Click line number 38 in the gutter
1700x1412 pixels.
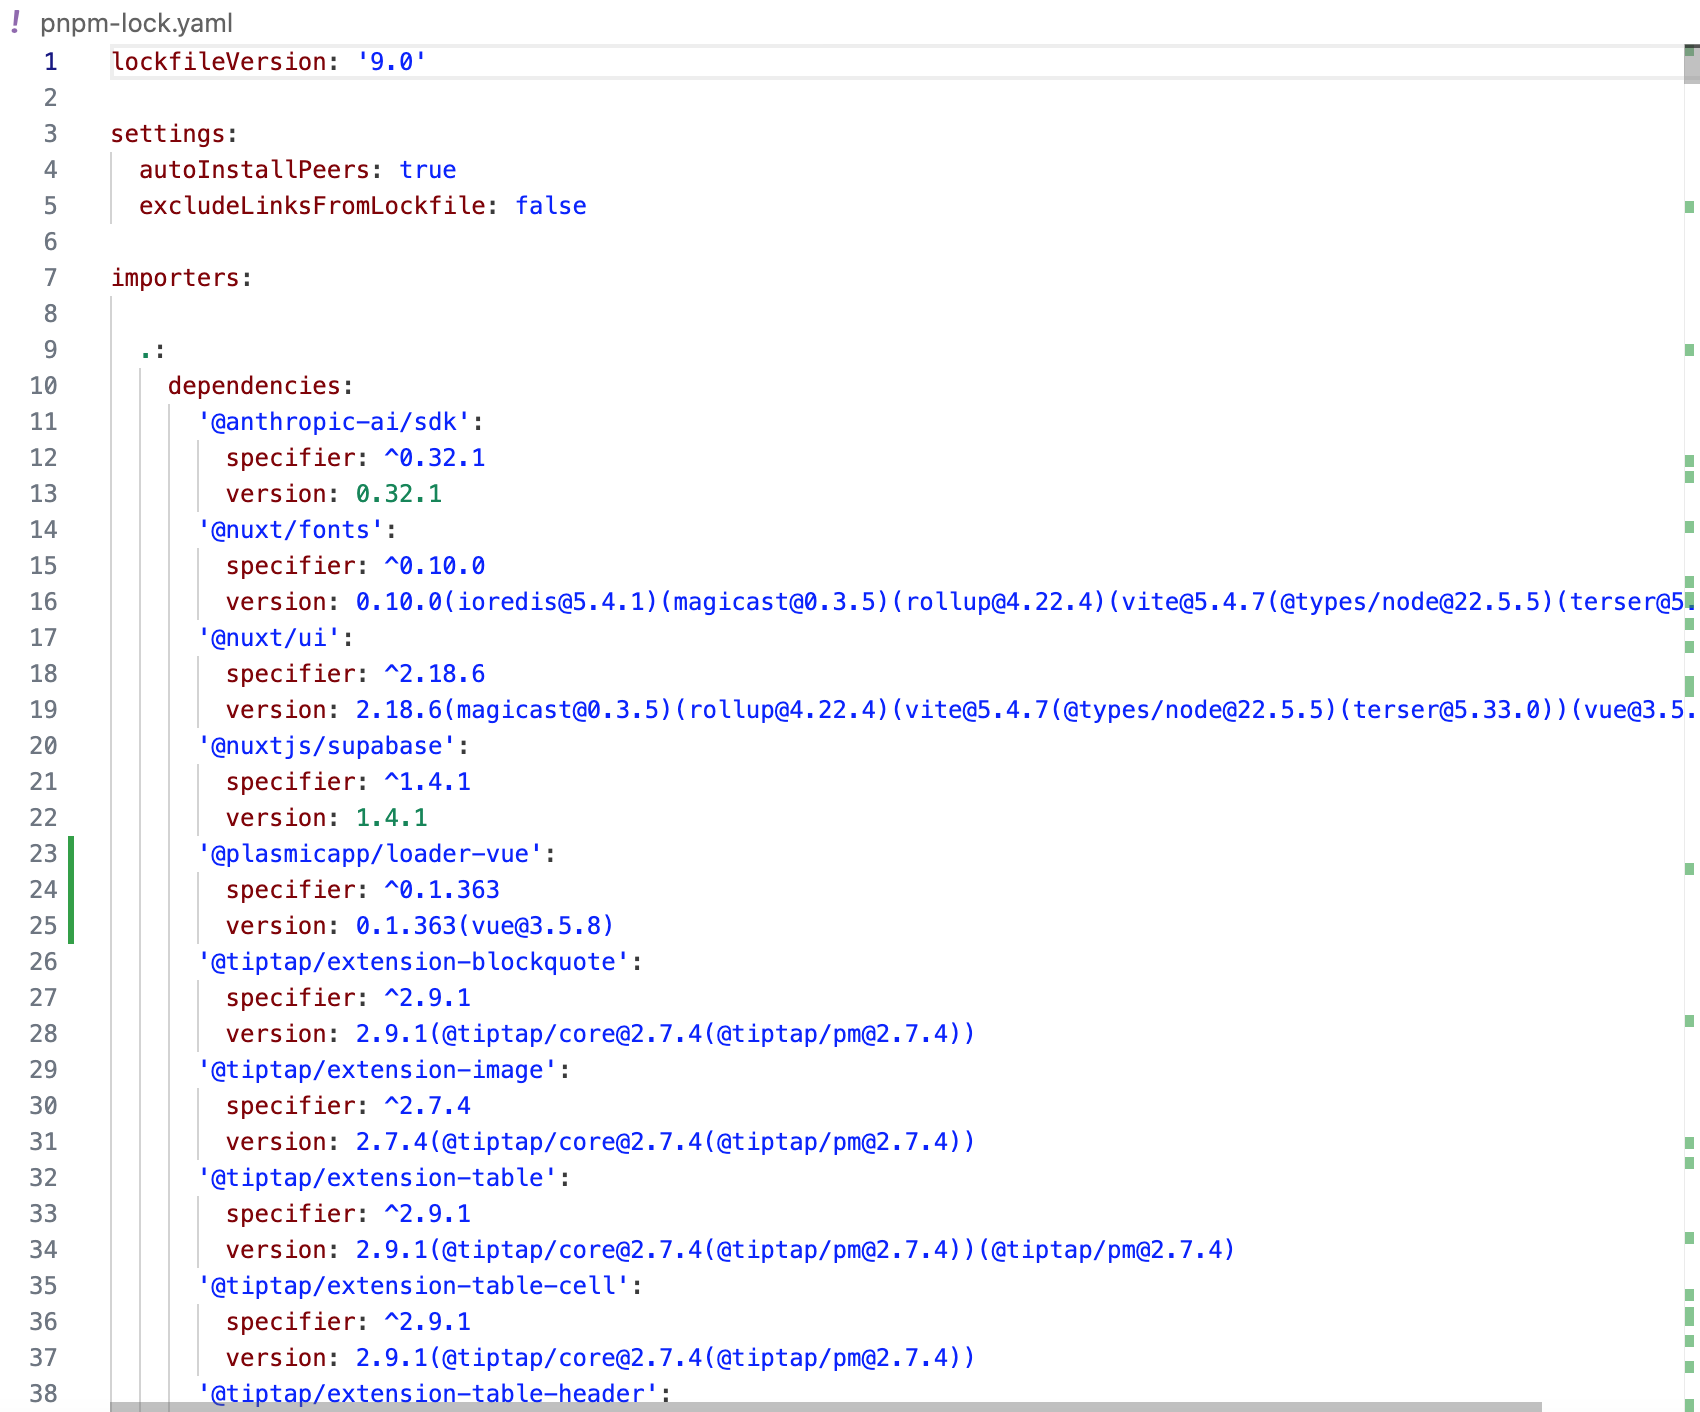pos(43,1394)
